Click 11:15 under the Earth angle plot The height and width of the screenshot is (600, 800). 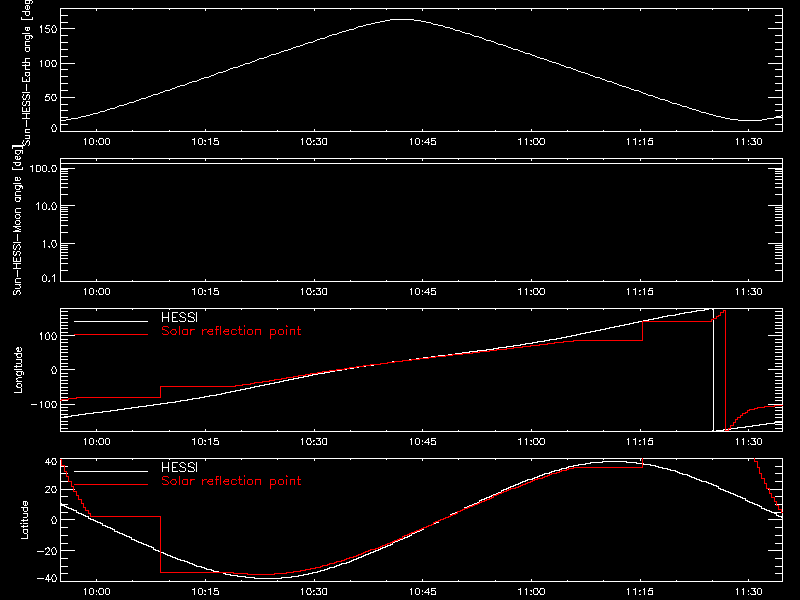click(x=640, y=142)
